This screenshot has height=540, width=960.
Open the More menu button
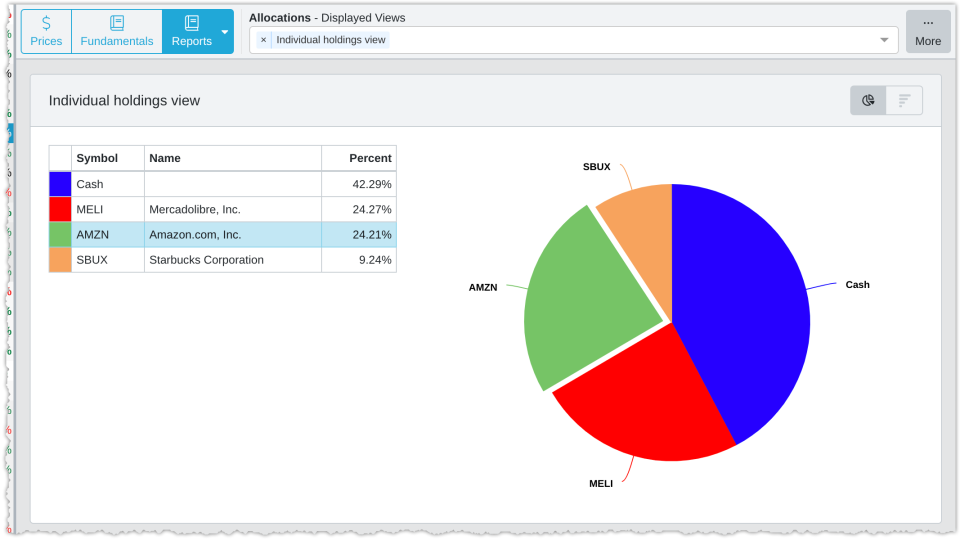pyautogui.click(x=928, y=32)
